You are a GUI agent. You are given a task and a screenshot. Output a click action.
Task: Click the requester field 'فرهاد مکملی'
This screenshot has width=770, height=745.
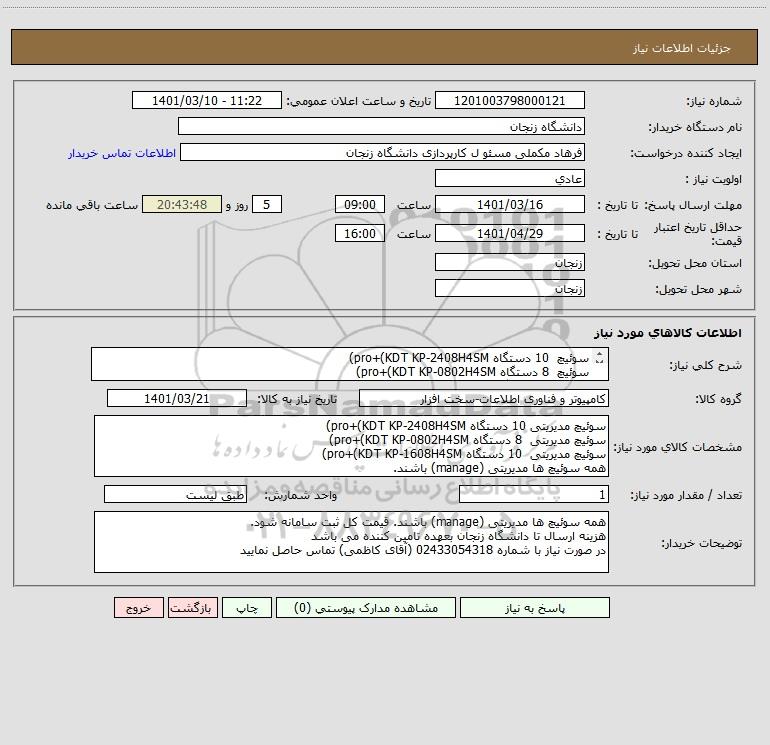point(382,152)
